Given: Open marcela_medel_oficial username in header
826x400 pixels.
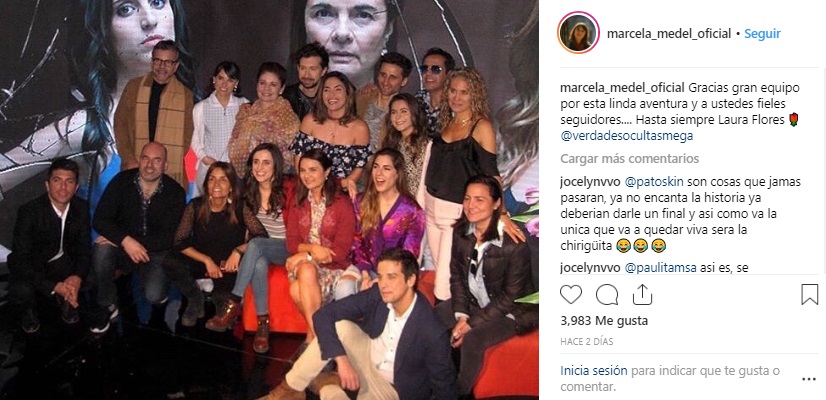Looking at the screenshot, I should pos(669,34).
